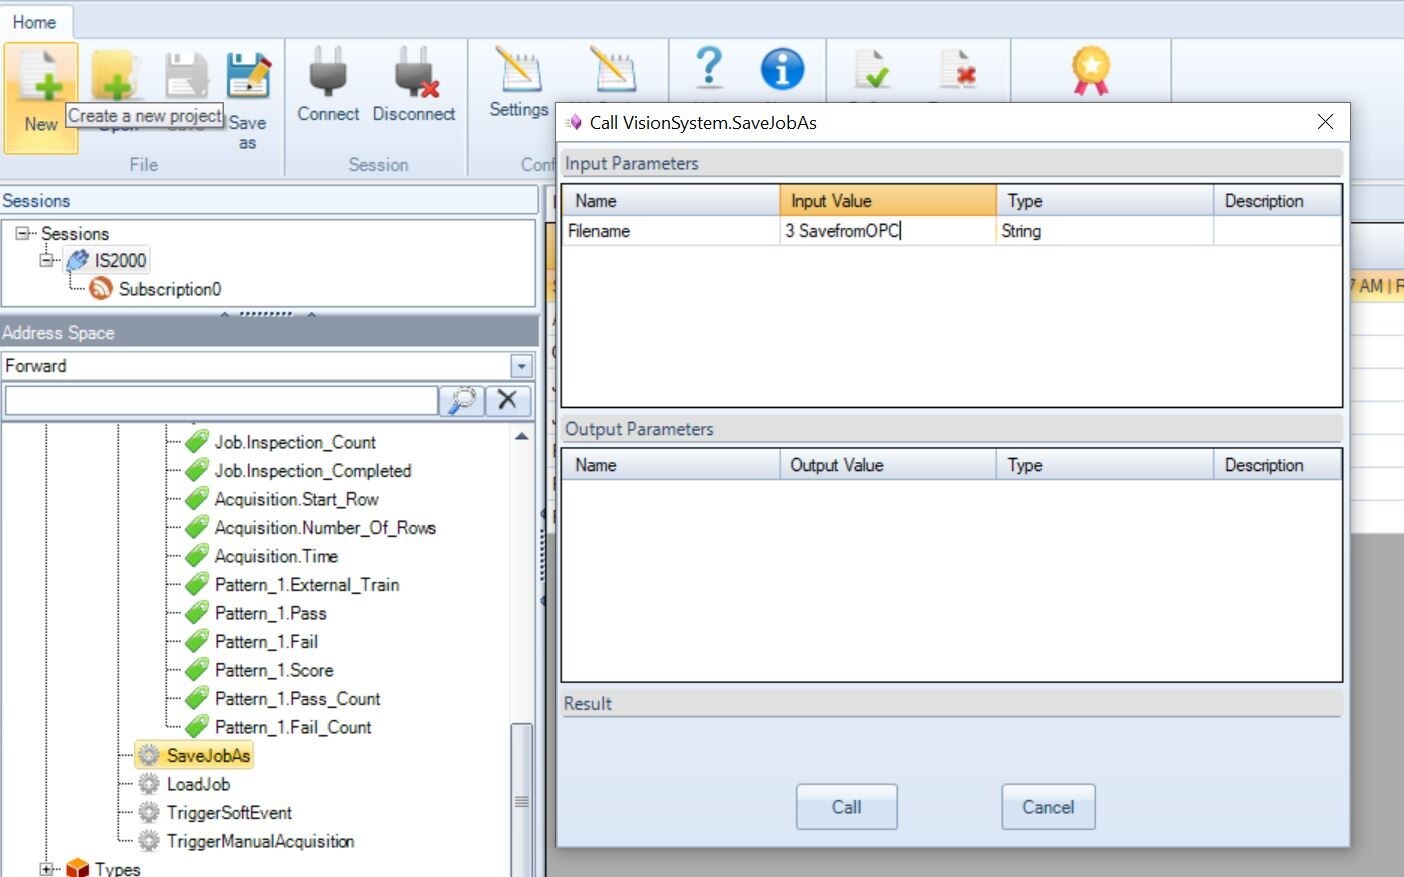Click the Filename input value field
Screen dimensions: 1404x877
pos(886,231)
